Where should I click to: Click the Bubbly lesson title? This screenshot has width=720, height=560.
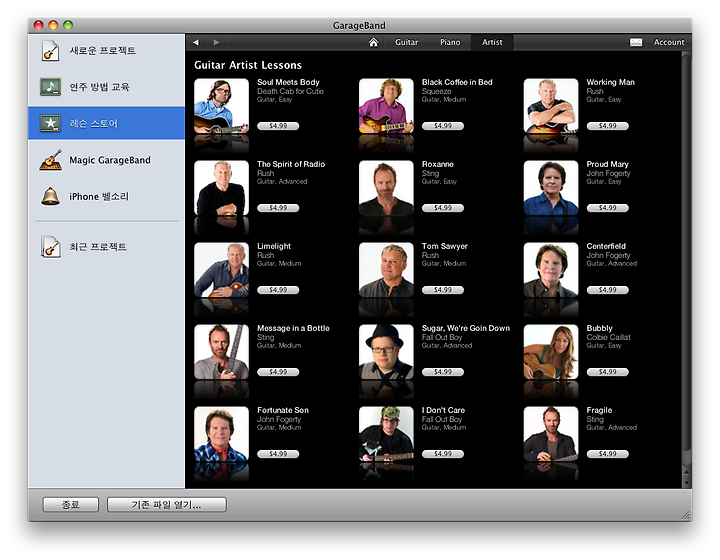599,328
